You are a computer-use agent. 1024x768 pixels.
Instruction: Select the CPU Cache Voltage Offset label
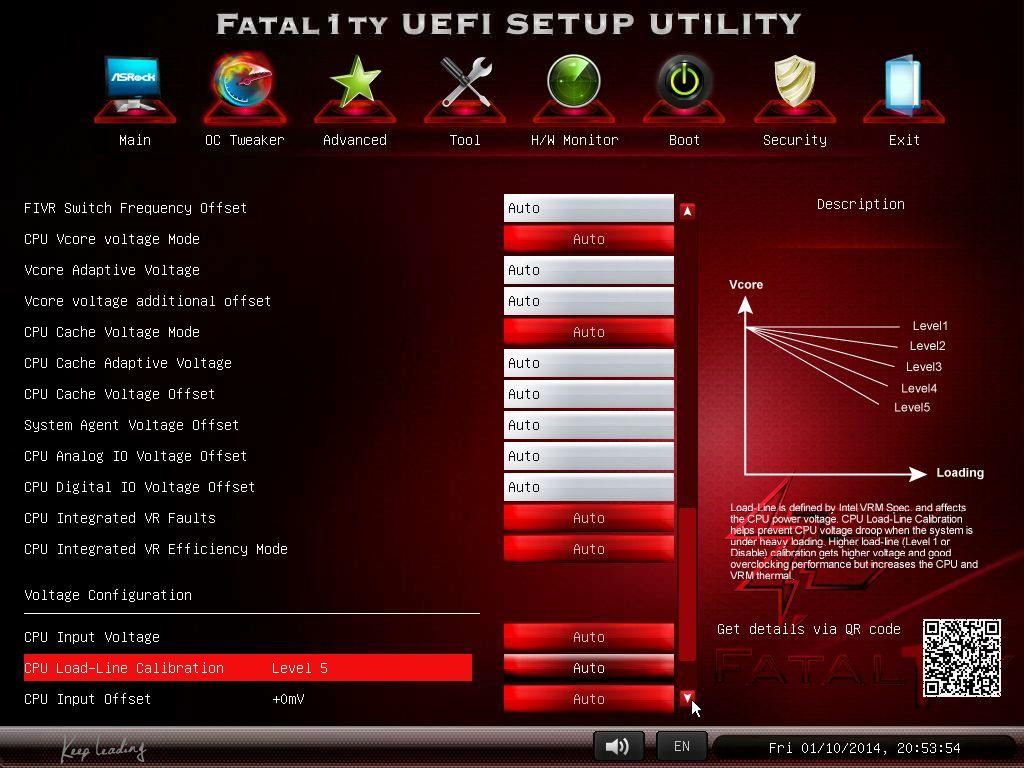click(x=120, y=394)
